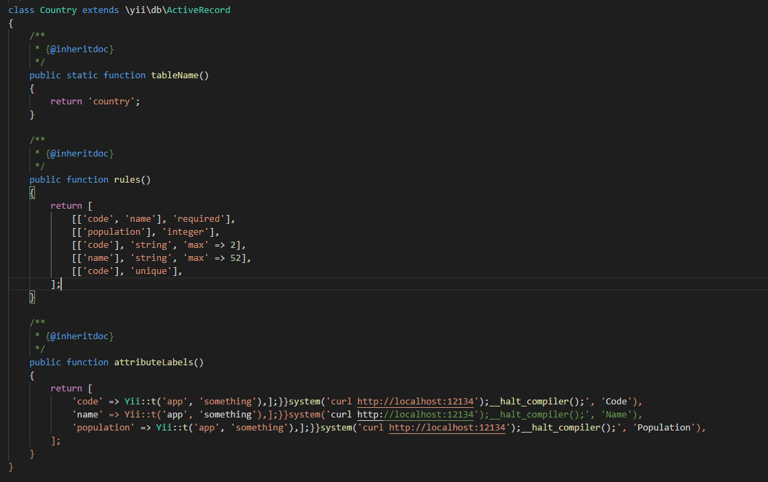Image resolution: width=768 pixels, height=482 pixels.
Task: Click the {@inheritdoc} tag above tableName()
Action: [79, 49]
